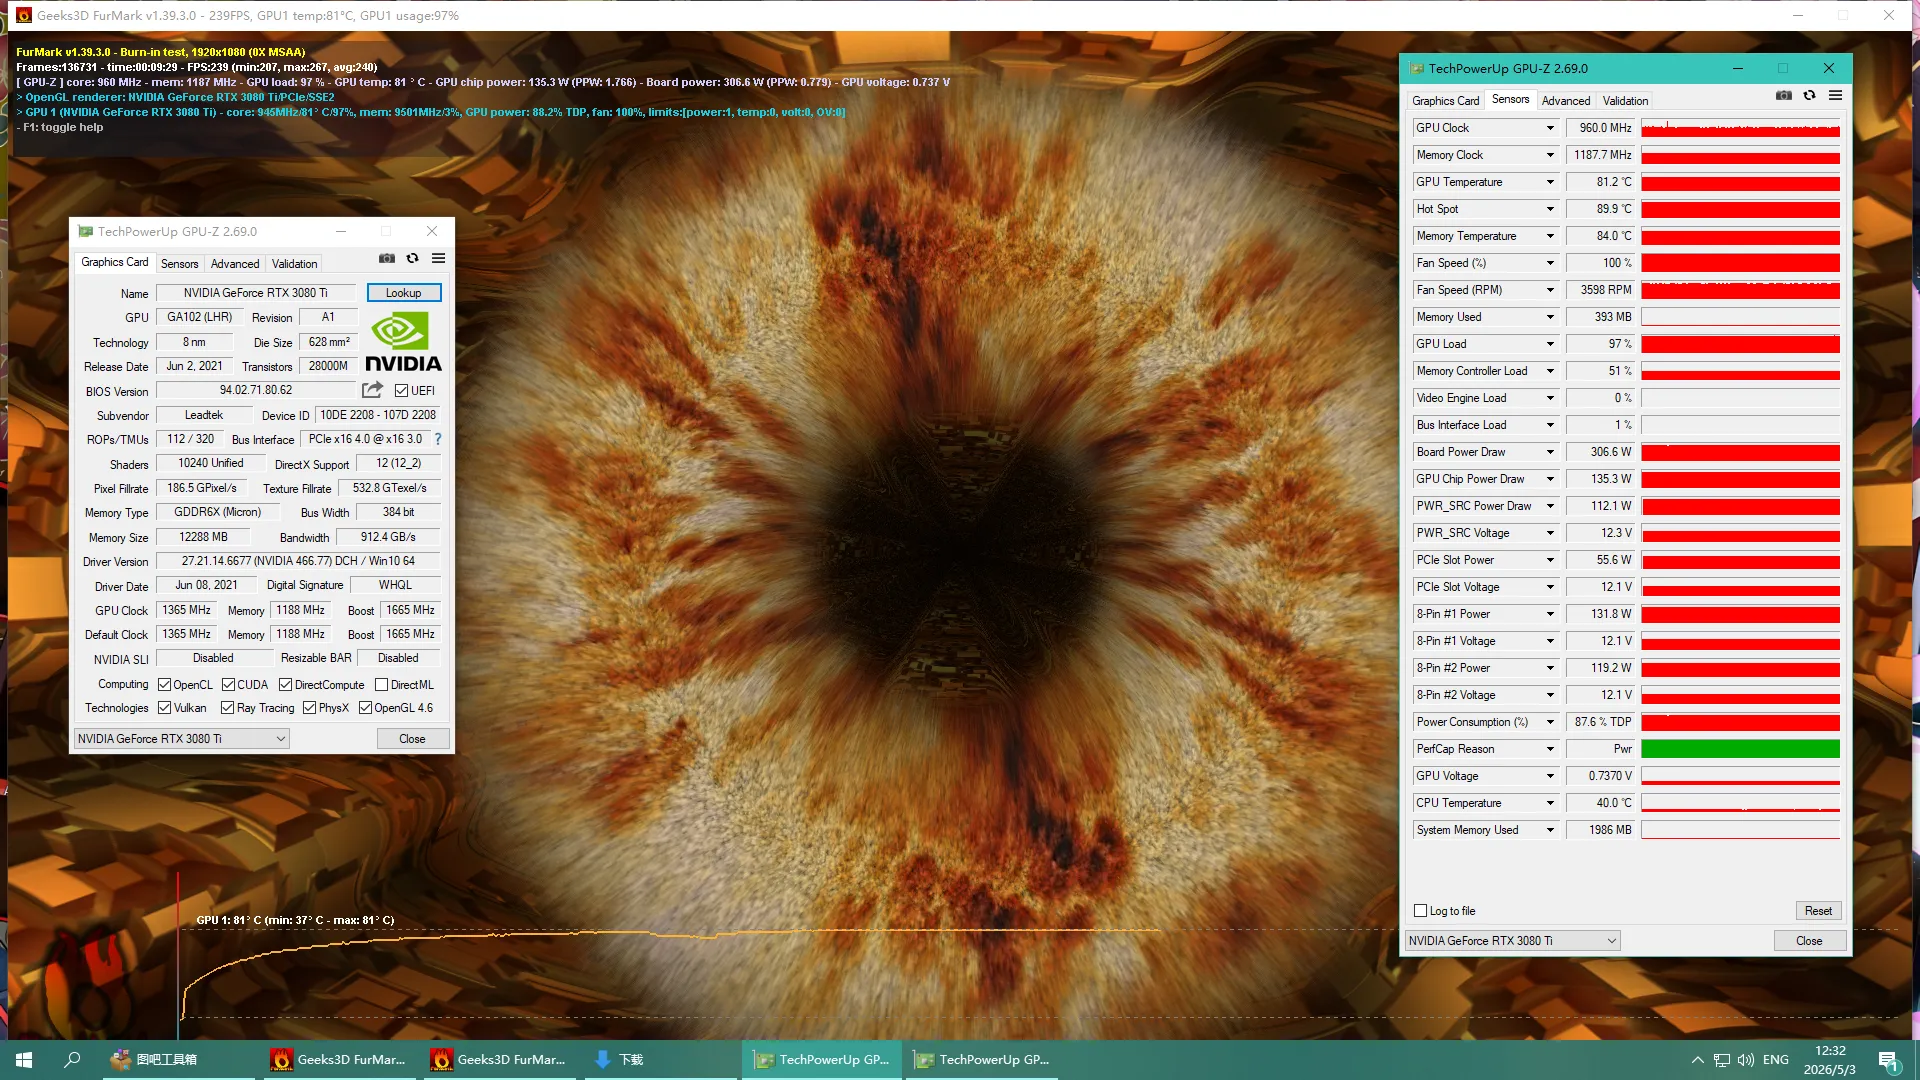The image size is (1920, 1080).
Task: Switch to Validation tab in Sensors window
Action: [x=1626, y=101]
